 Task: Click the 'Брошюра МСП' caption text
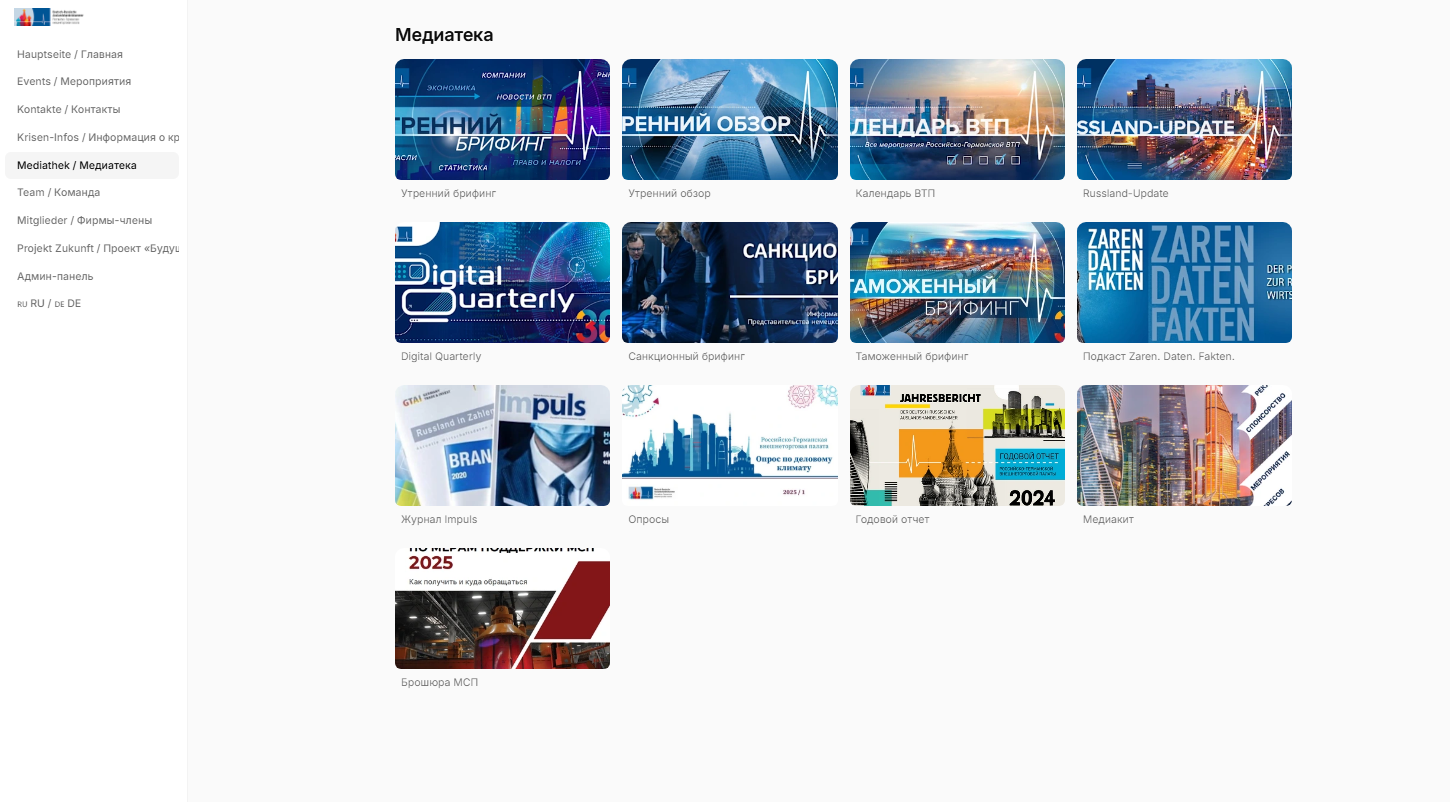[x=440, y=682]
